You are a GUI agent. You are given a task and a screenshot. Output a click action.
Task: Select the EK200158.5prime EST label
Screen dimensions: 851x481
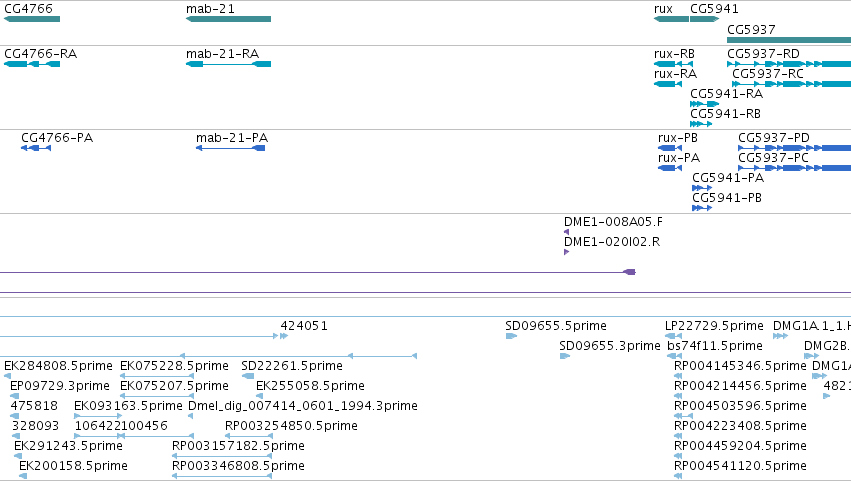coord(73,466)
